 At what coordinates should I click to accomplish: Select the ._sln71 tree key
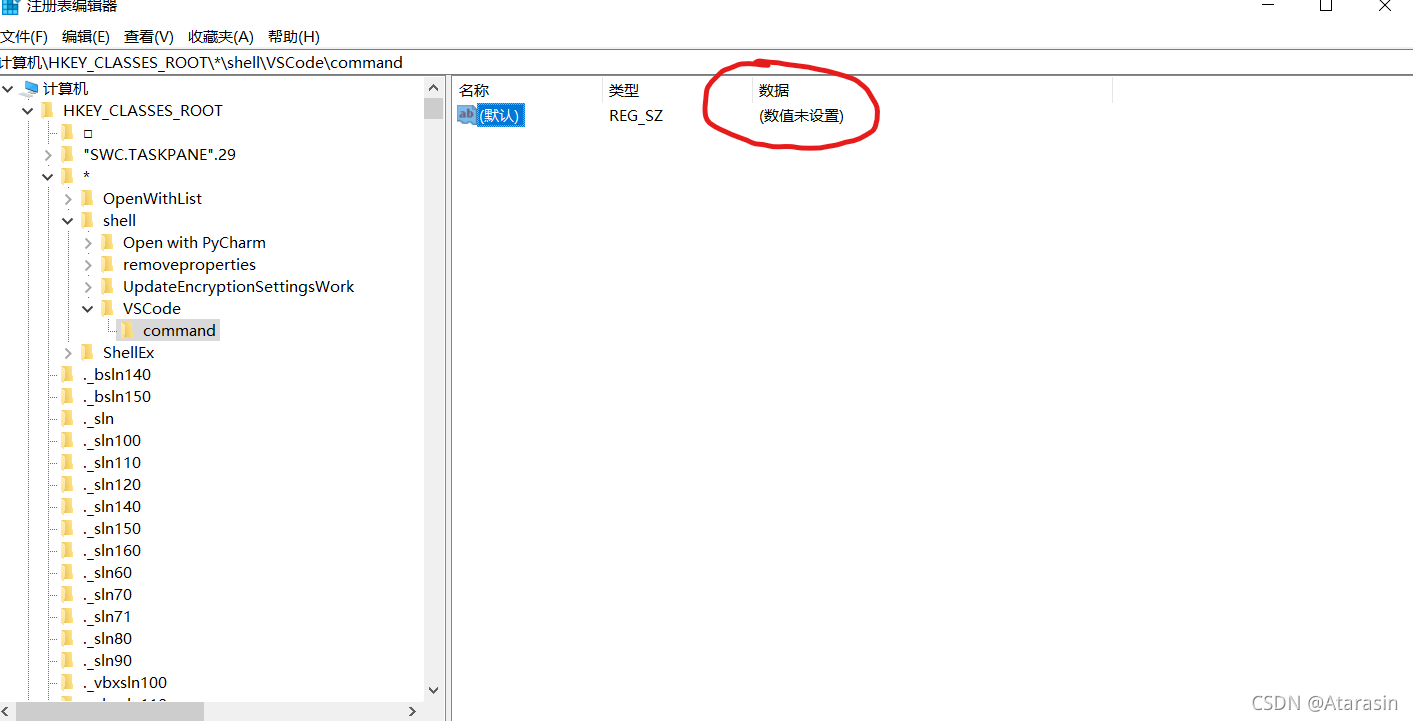tap(108, 617)
